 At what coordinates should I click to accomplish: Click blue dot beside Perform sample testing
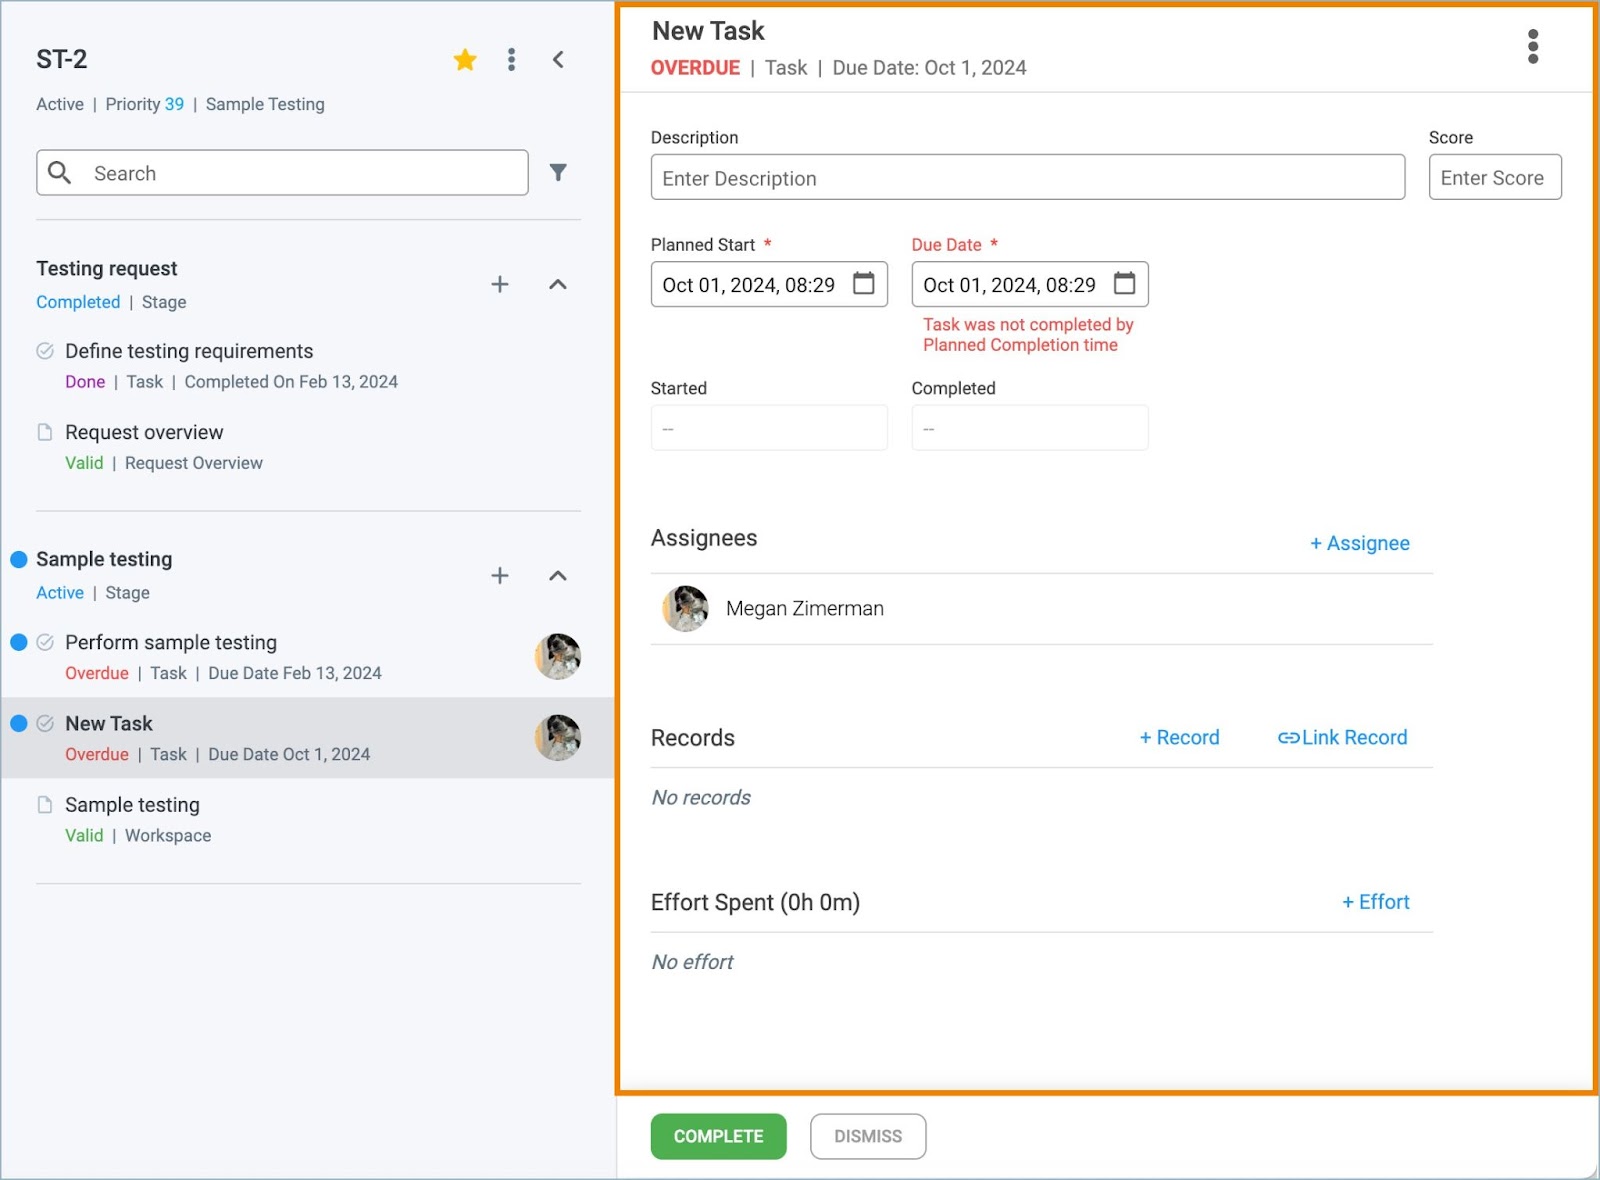pos(18,642)
